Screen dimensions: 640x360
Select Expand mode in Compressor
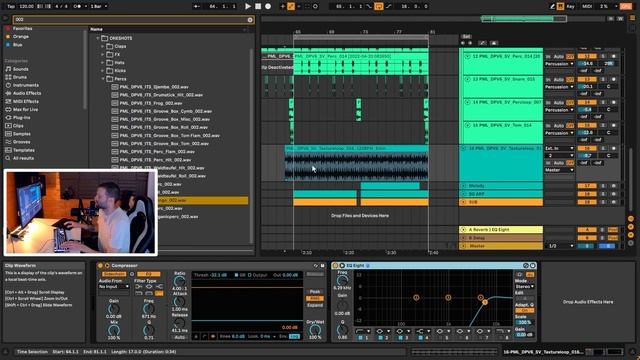(315, 305)
